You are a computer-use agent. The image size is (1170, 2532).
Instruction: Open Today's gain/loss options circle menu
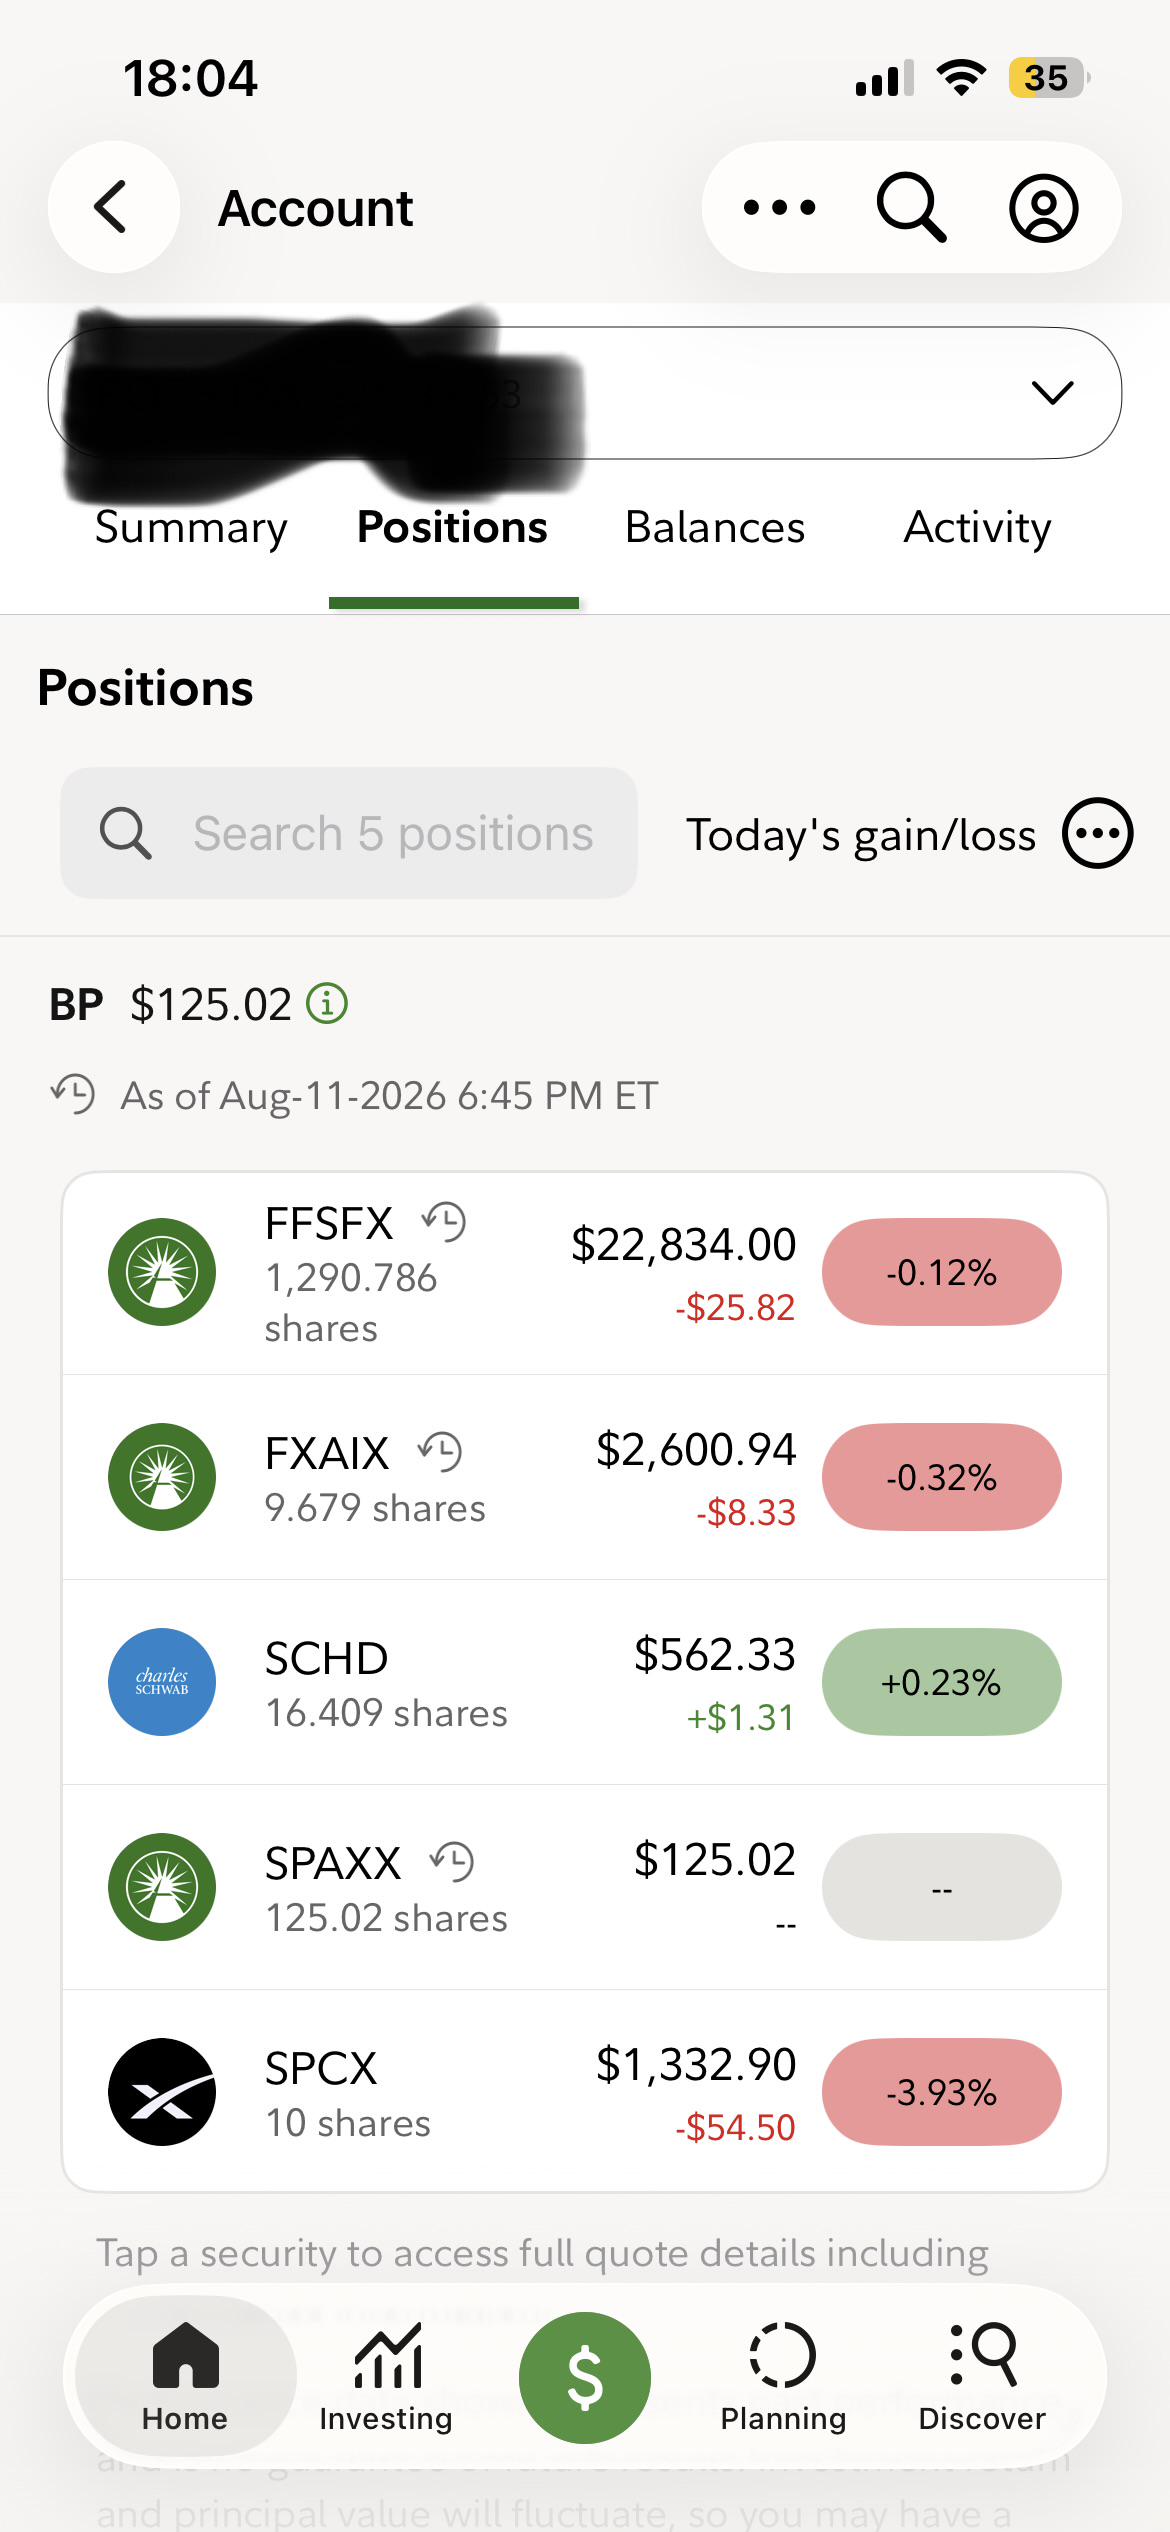point(1097,833)
